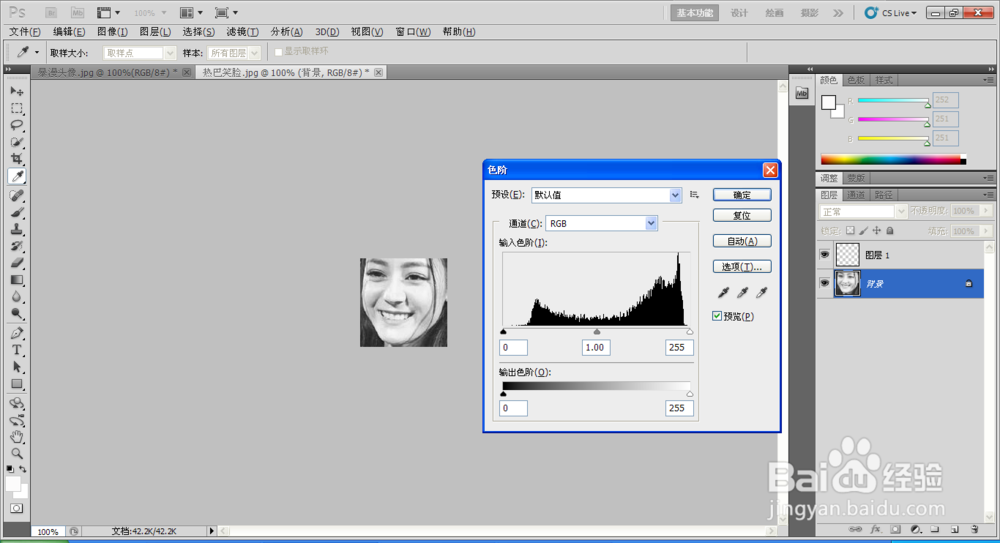Select the Pen tool
This screenshot has height=543, width=1000.
[x=17, y=333]
